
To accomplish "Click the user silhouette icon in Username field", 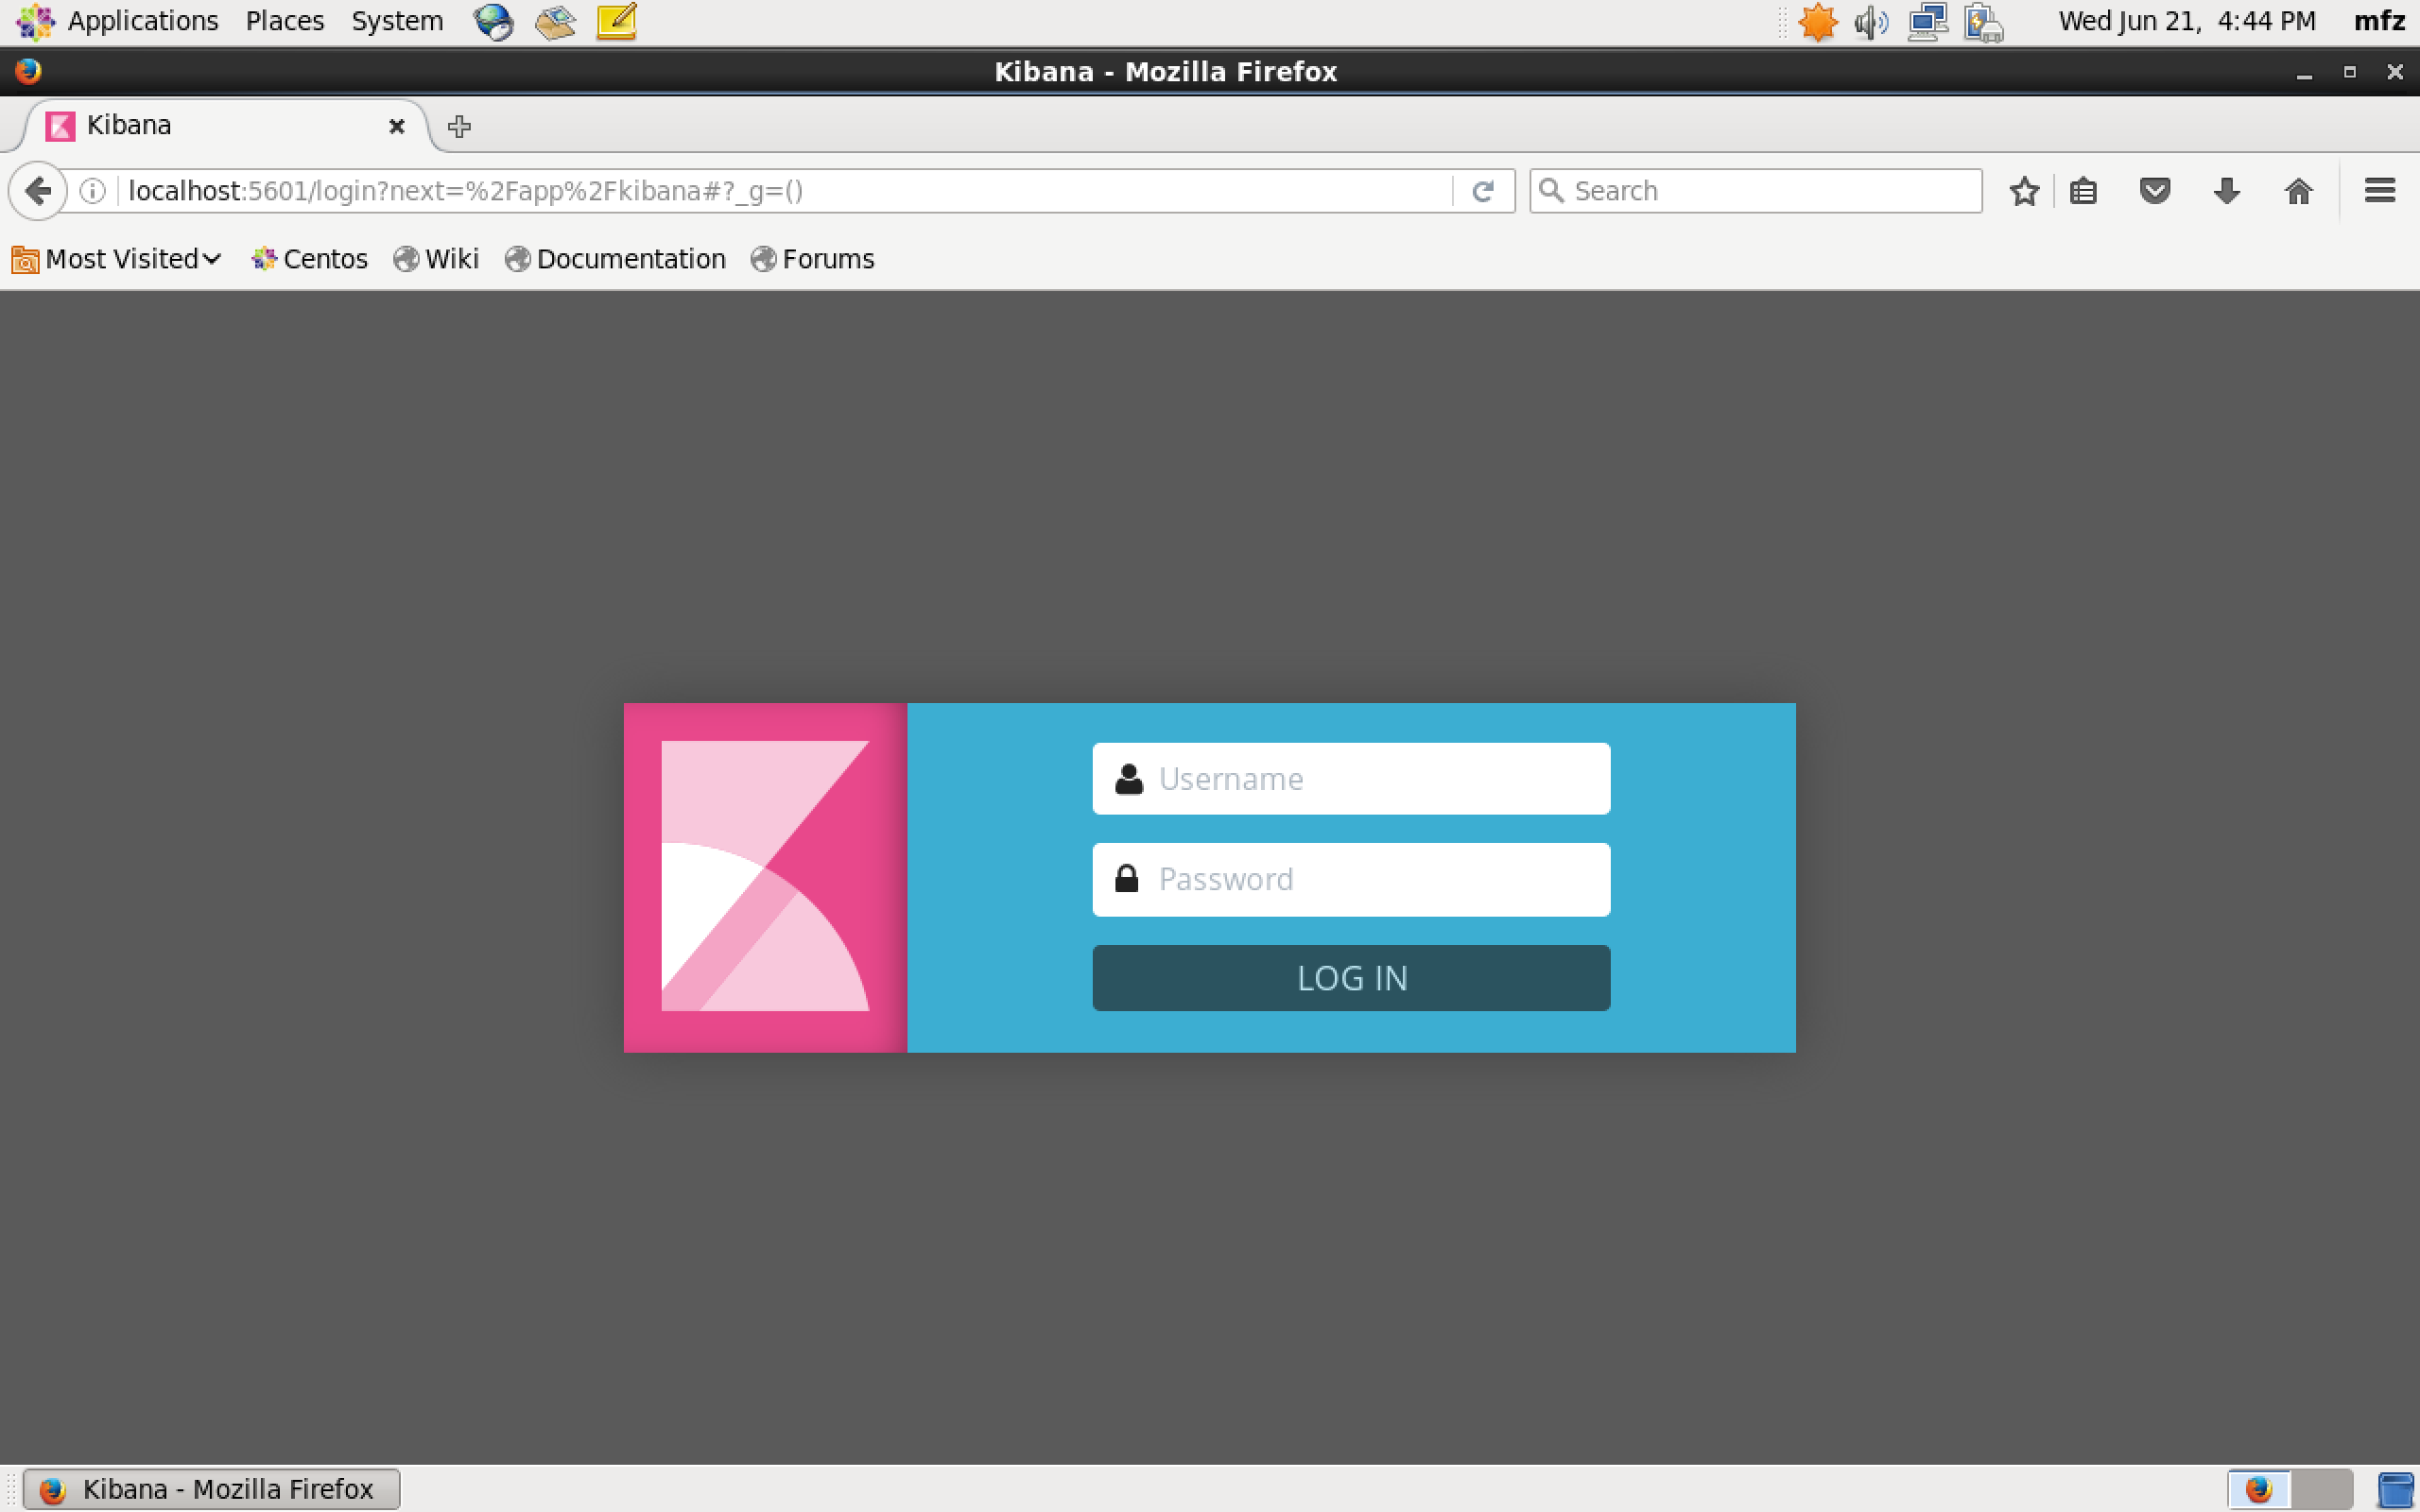I will [1128, 778].
